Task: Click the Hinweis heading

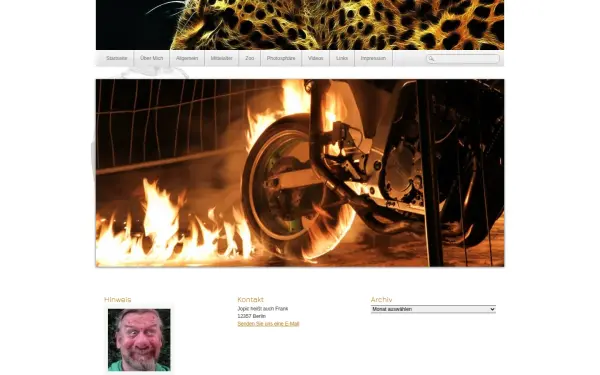Action: [117, 300]
